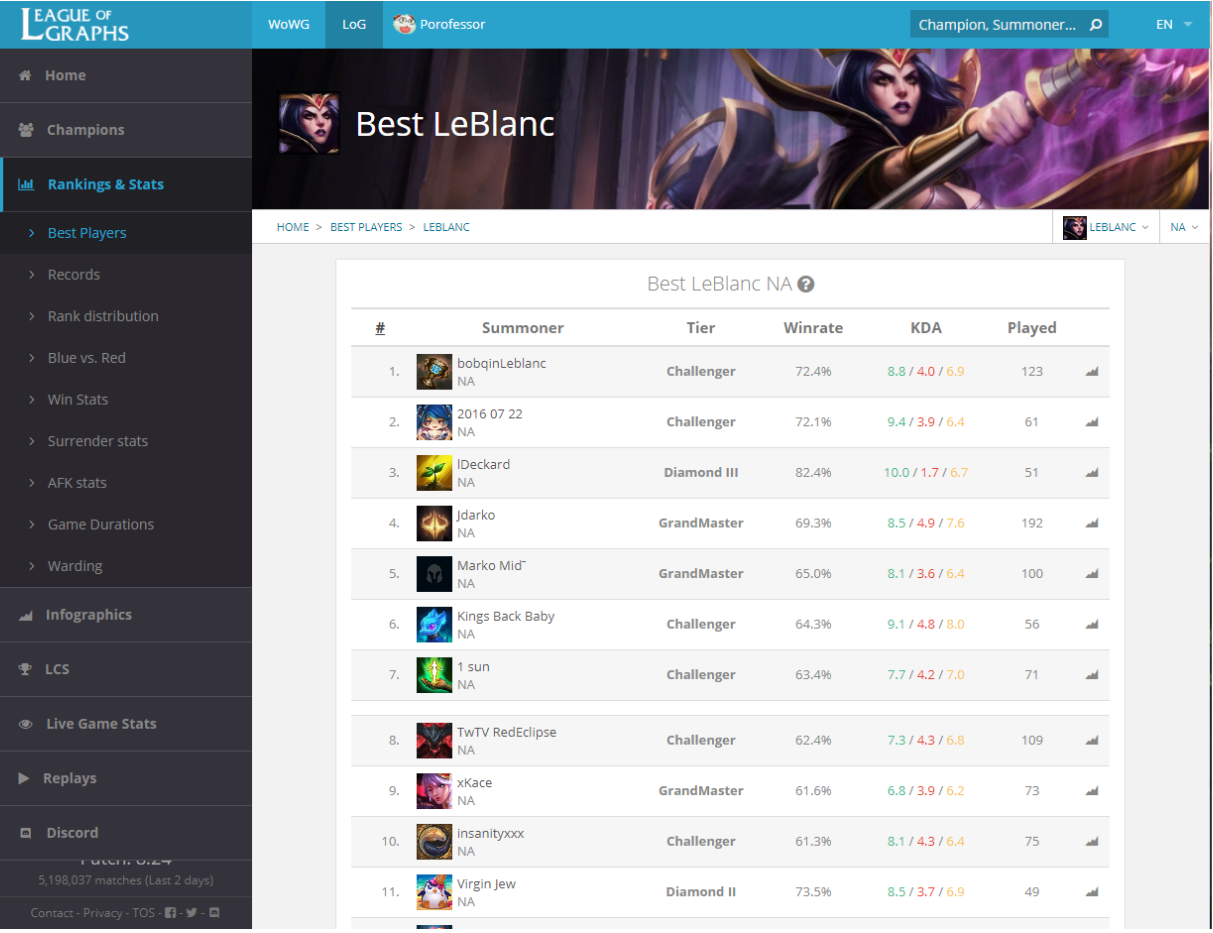Screen dimensions: 1213x933
Task: Open graph icon for Marko Mid row
Action: point(1091,573)
